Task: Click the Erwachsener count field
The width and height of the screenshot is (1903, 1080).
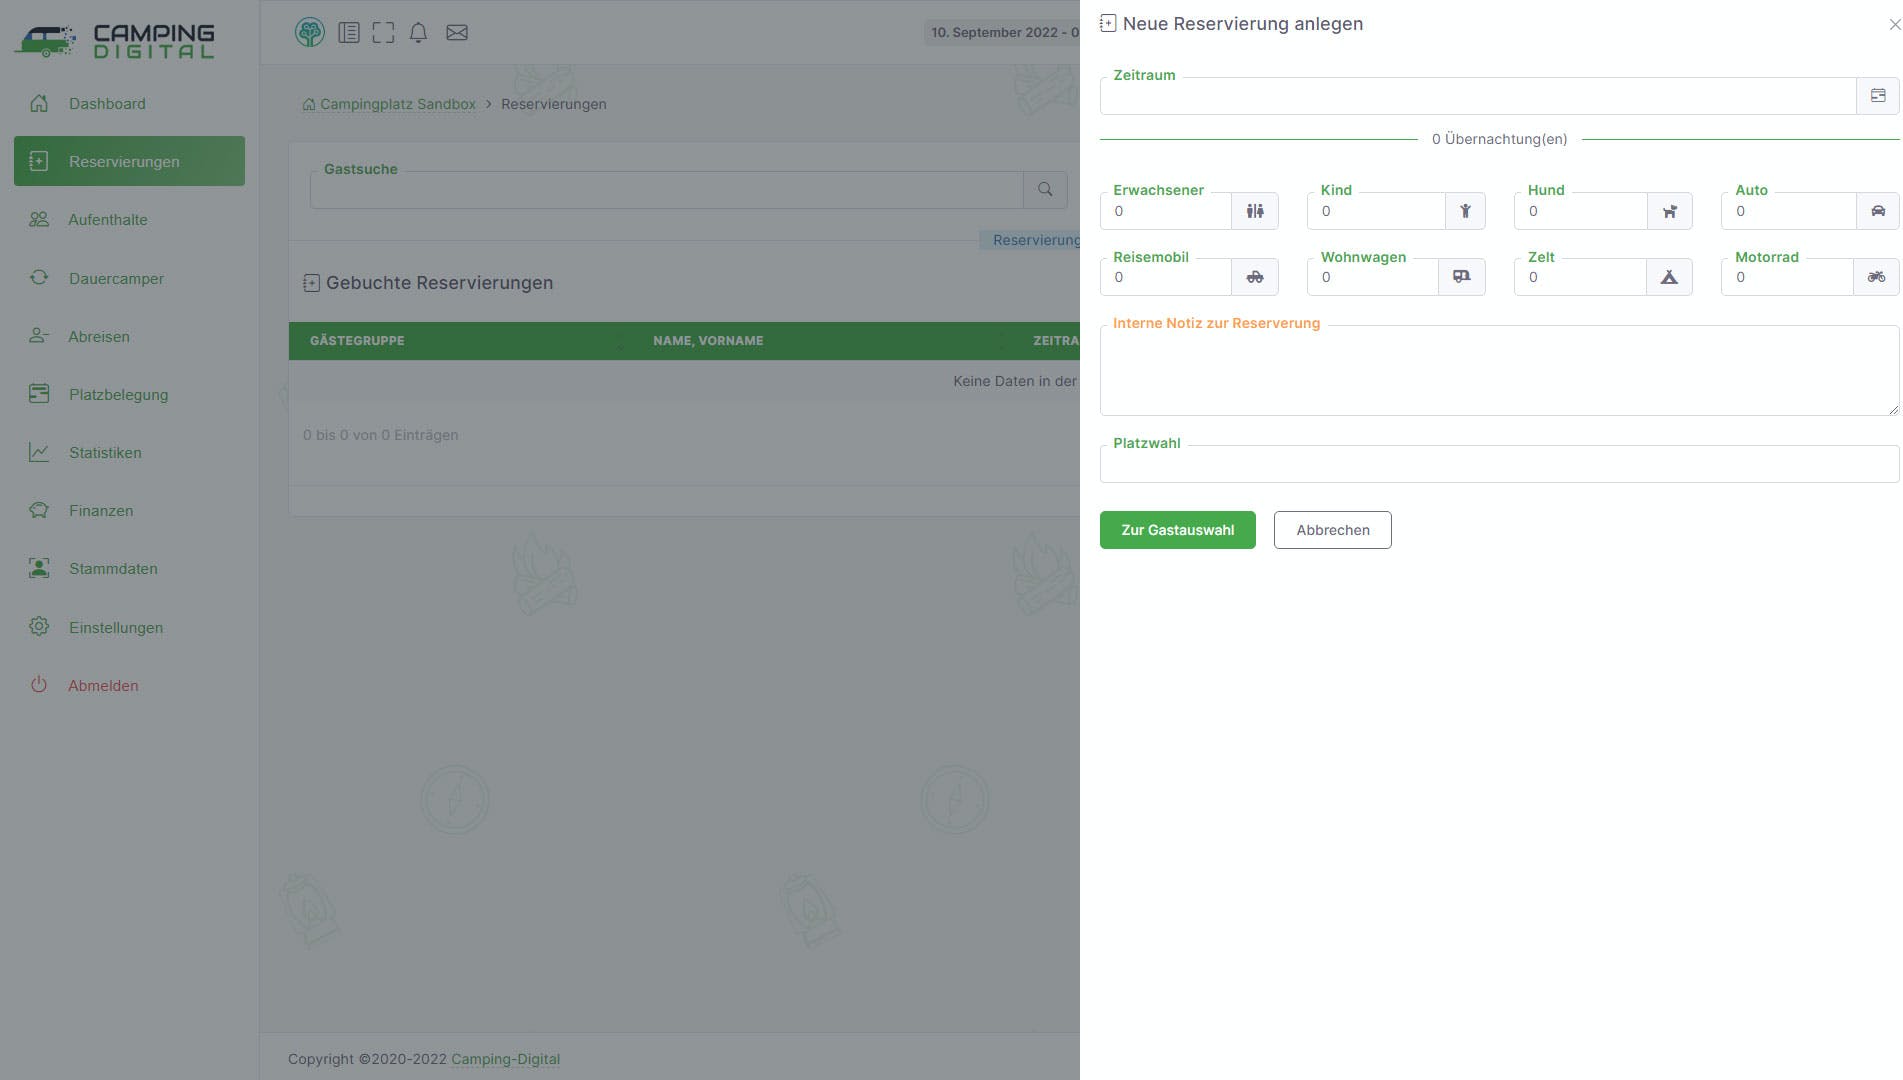Action: [1166, 211]
